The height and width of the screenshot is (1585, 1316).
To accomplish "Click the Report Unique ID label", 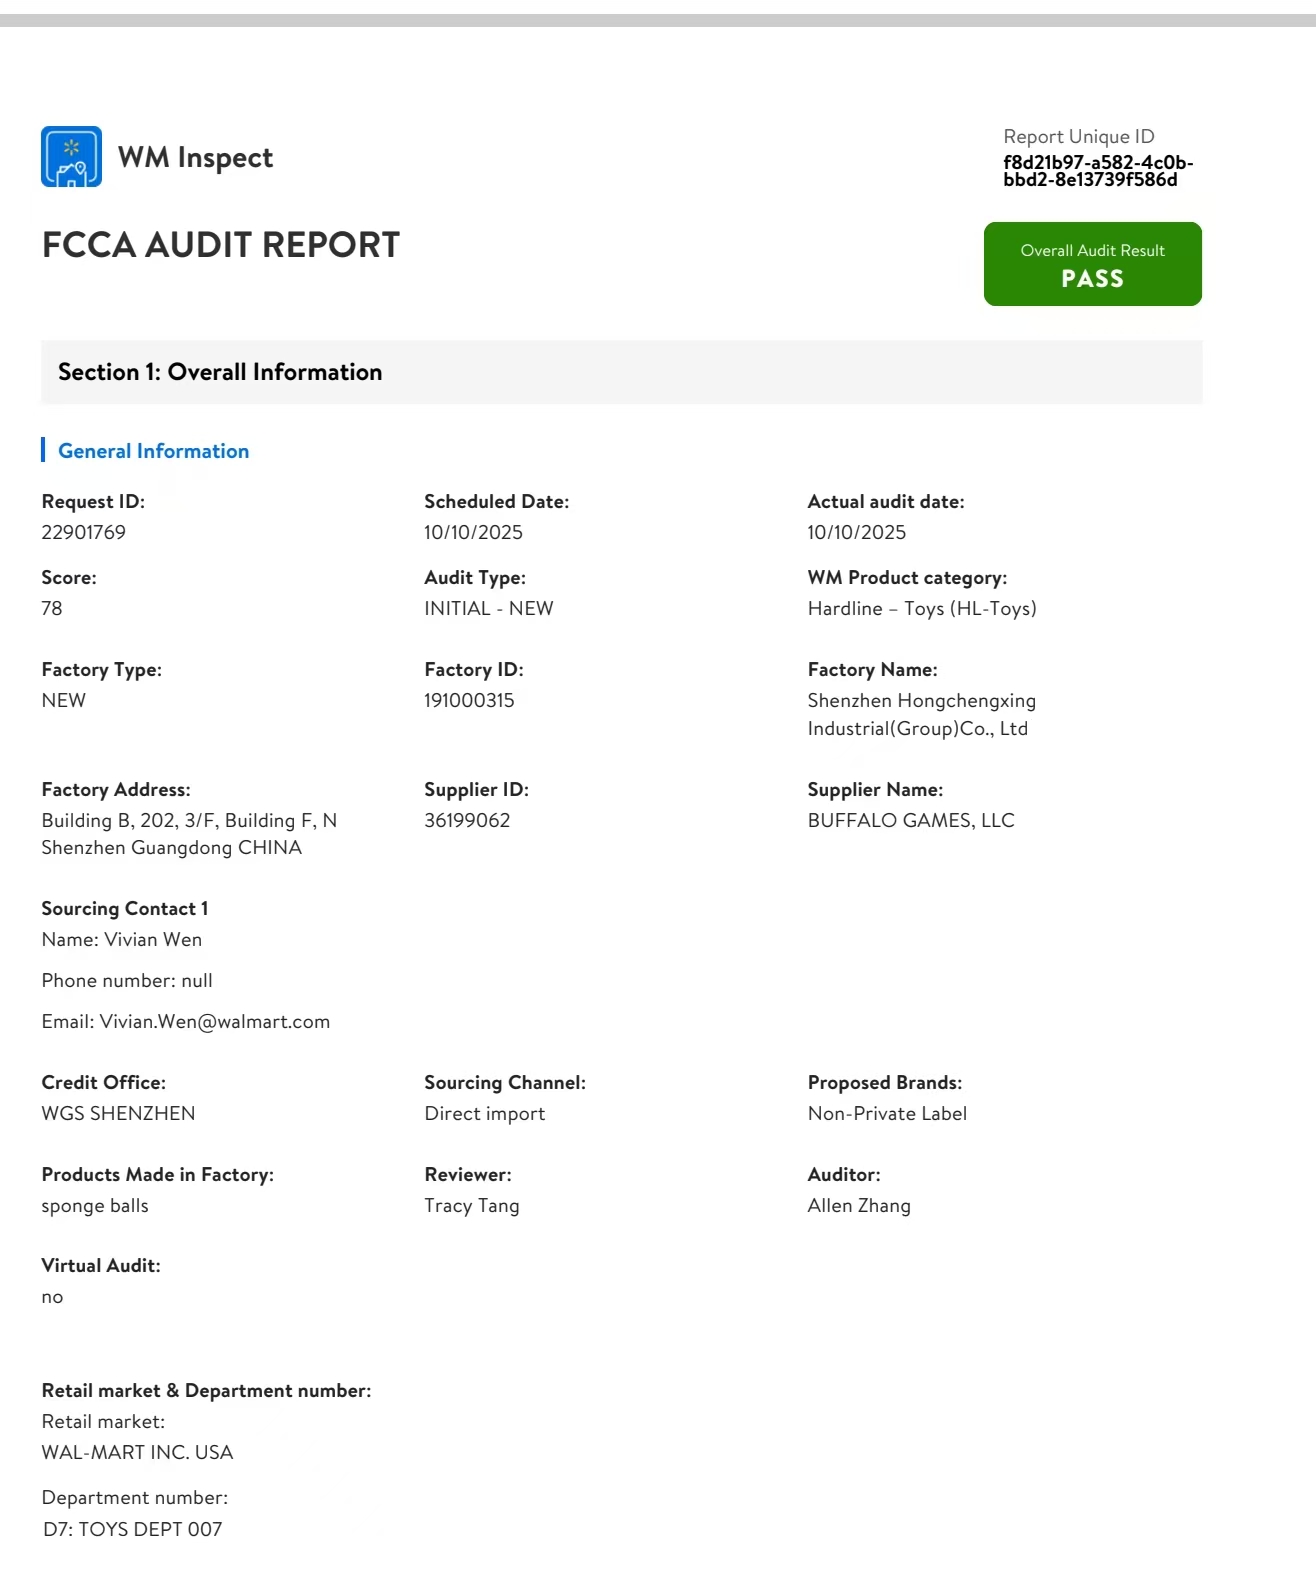I will coord(1079,136).
